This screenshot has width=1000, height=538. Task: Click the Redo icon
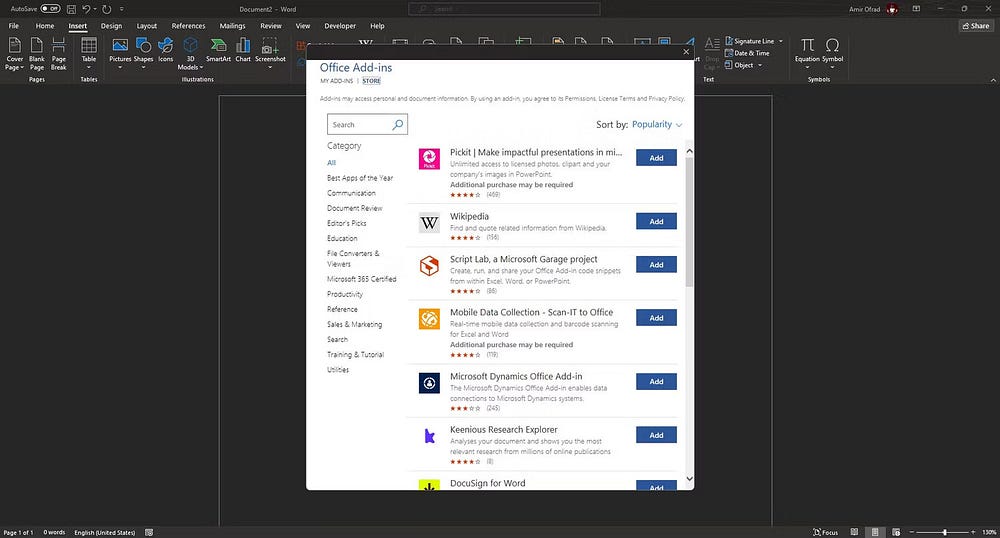(x=107, y=9)
